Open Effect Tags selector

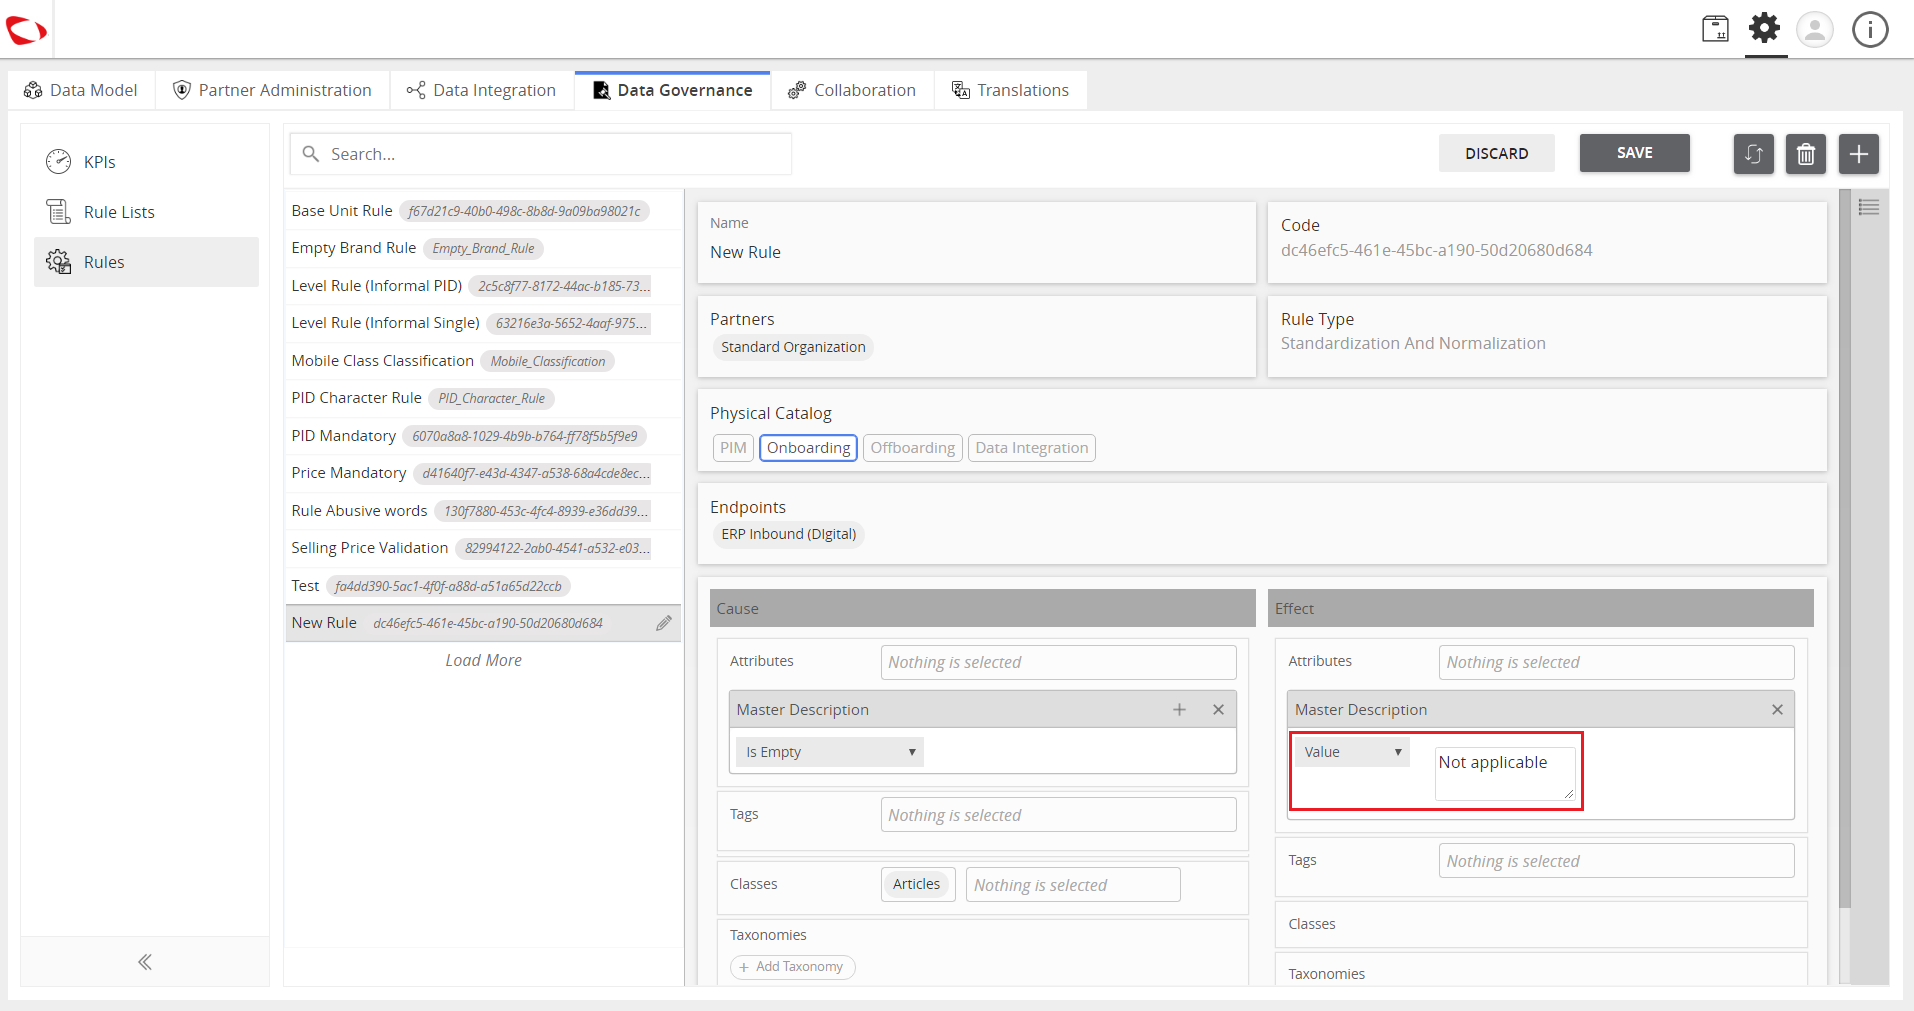[1616, 861]
